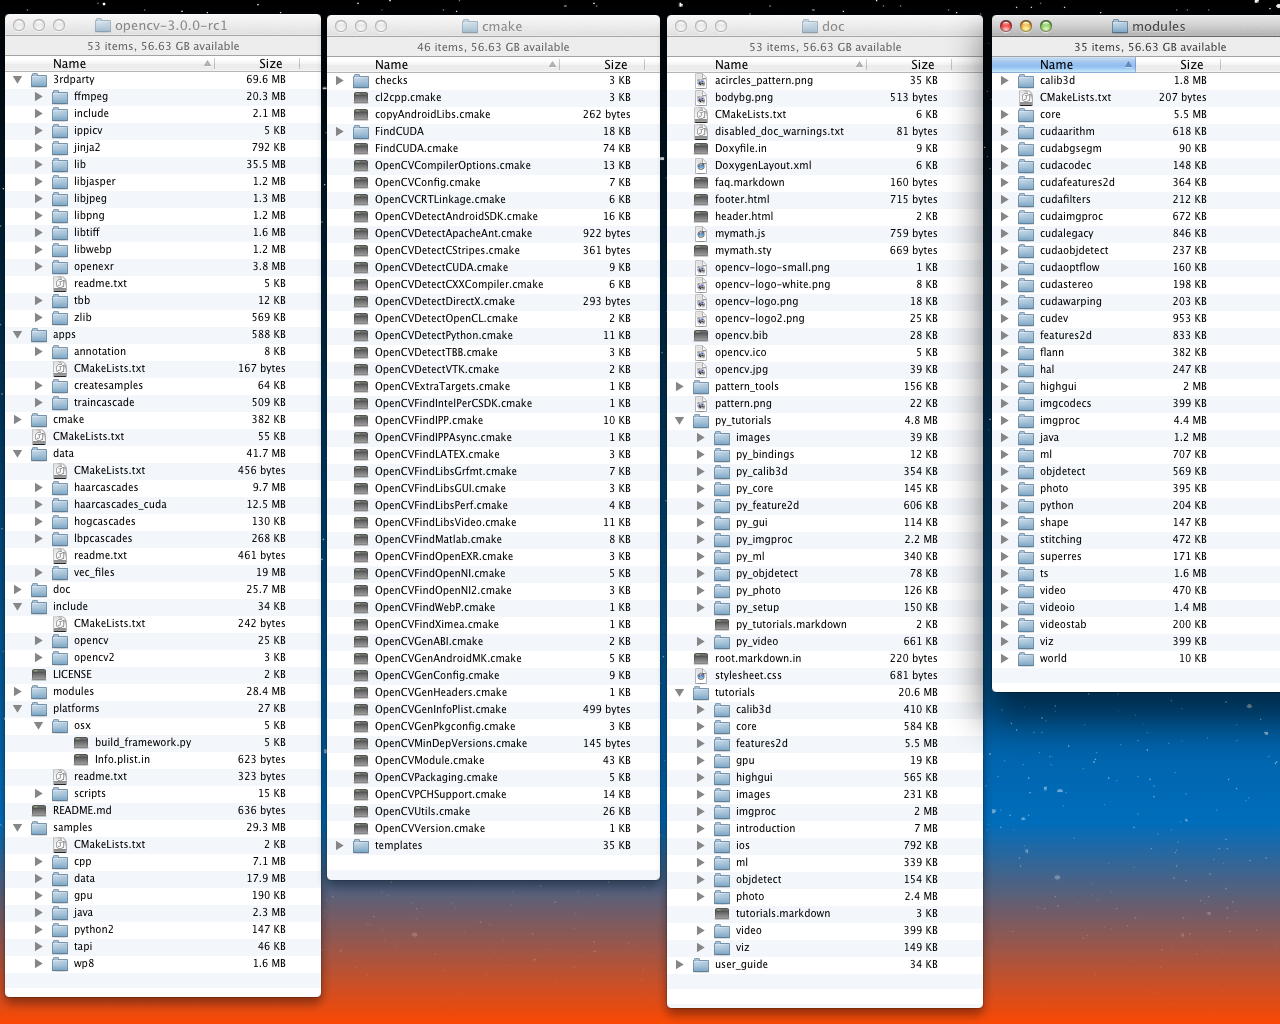Screen dimensions: 1280x1024
Task: Click Name column header in modules window
Action: coord(1064,64)
